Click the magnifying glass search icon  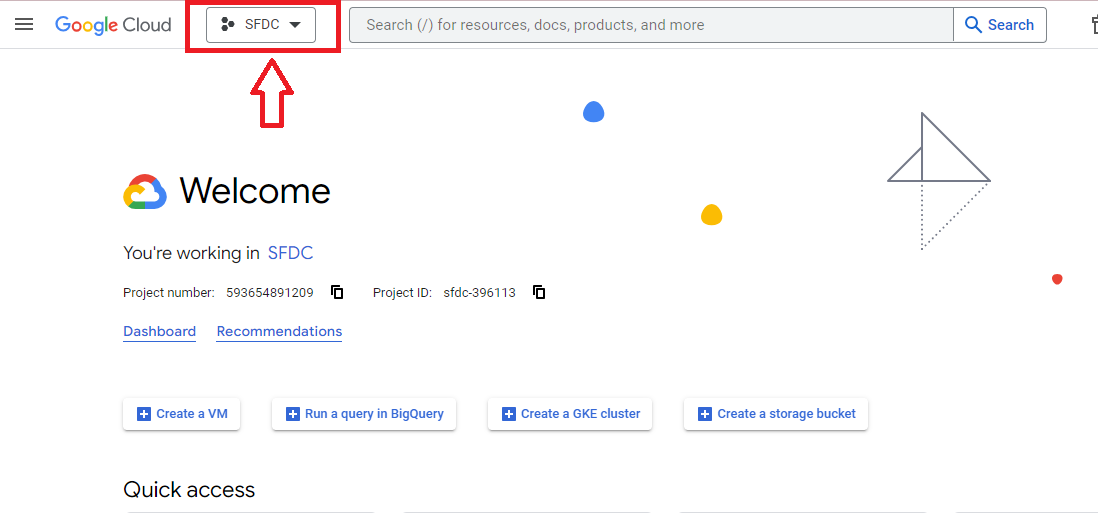pyautogui.click(x=973, y=24)
